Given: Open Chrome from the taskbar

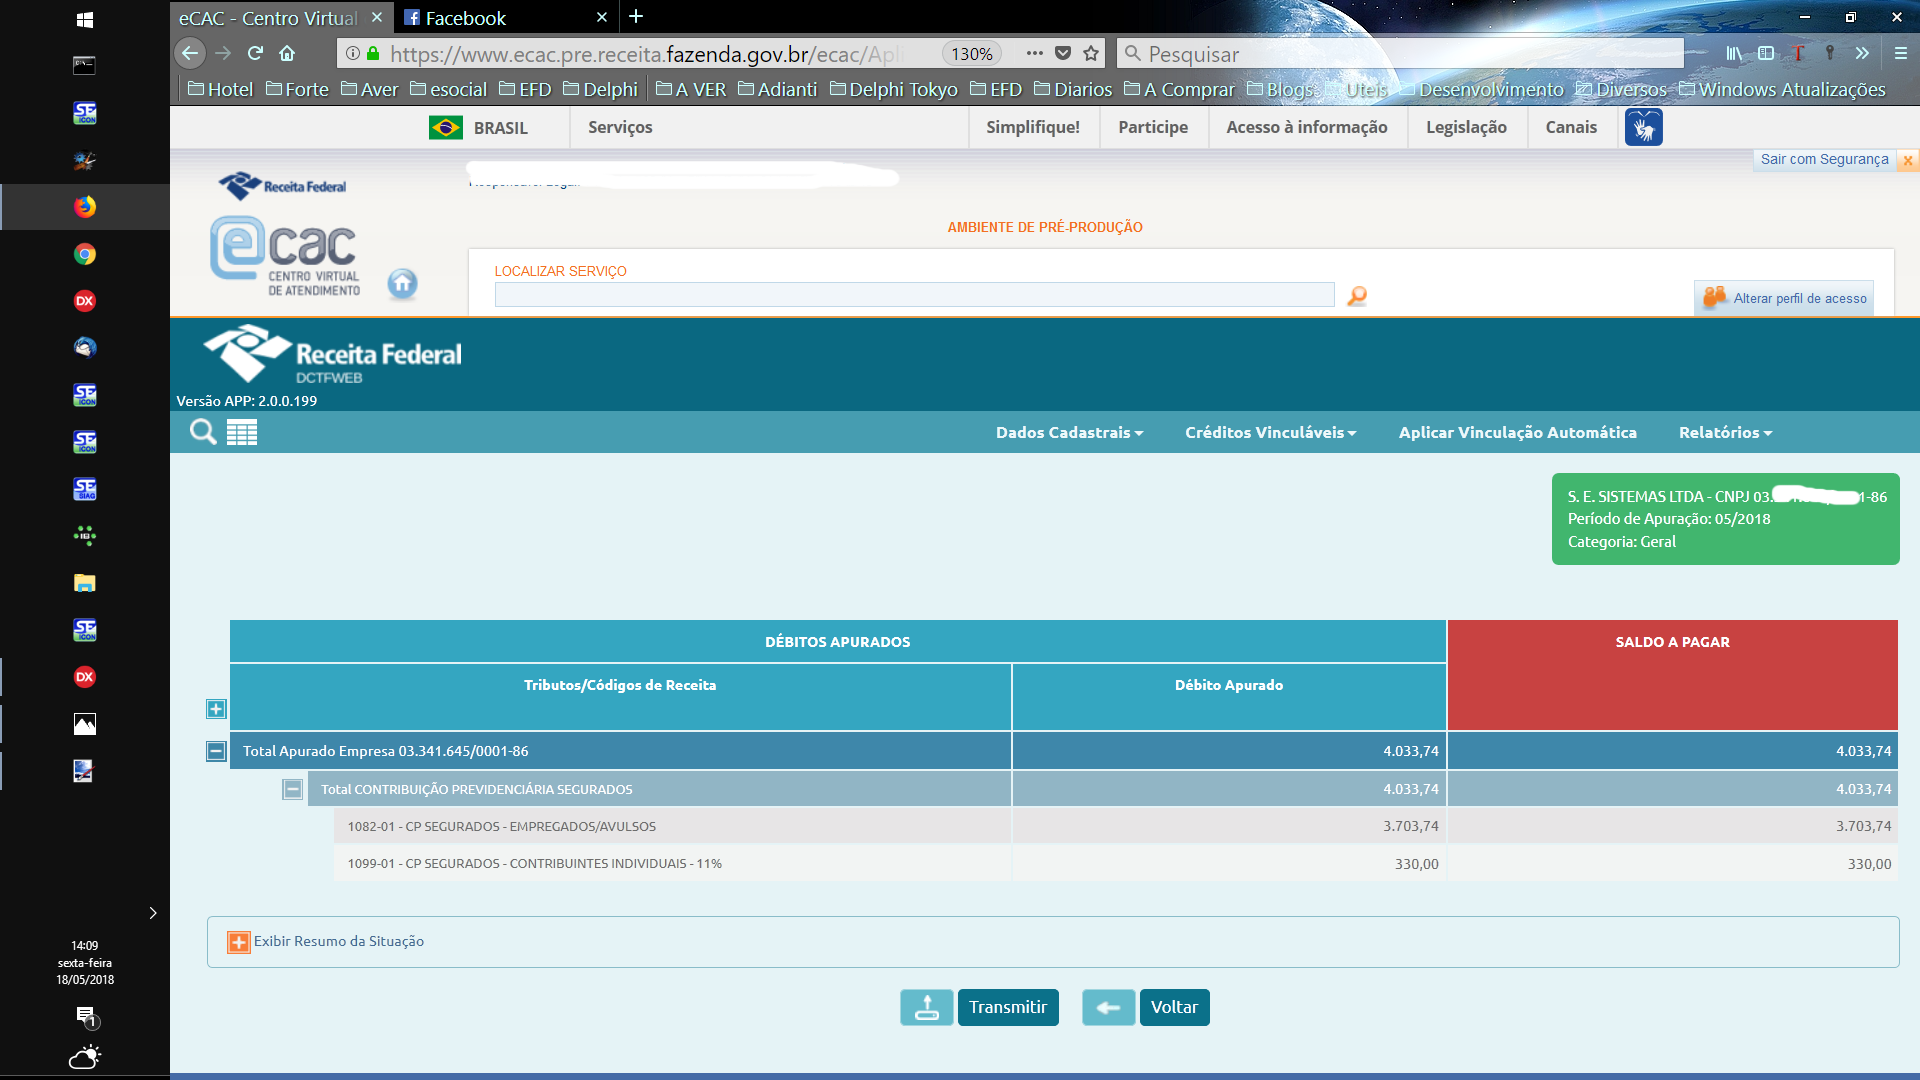Looking at the screenshot, I should 85,254.
